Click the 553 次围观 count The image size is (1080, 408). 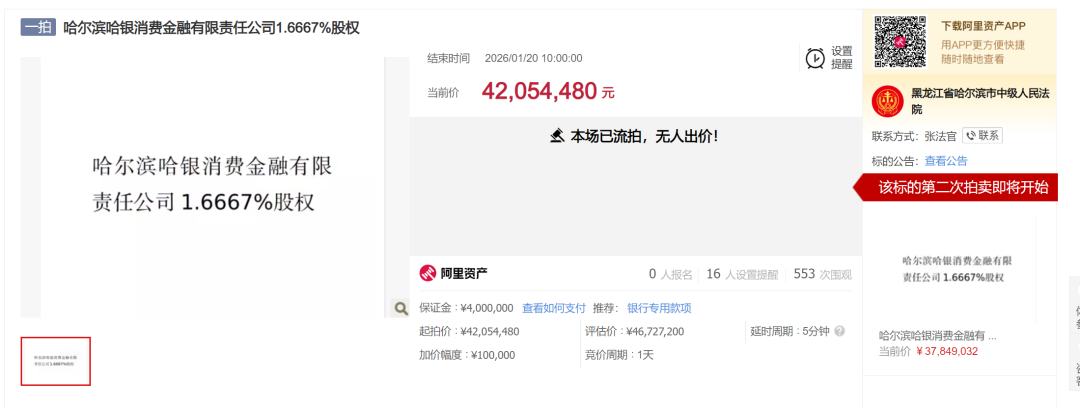click(822, 274)
